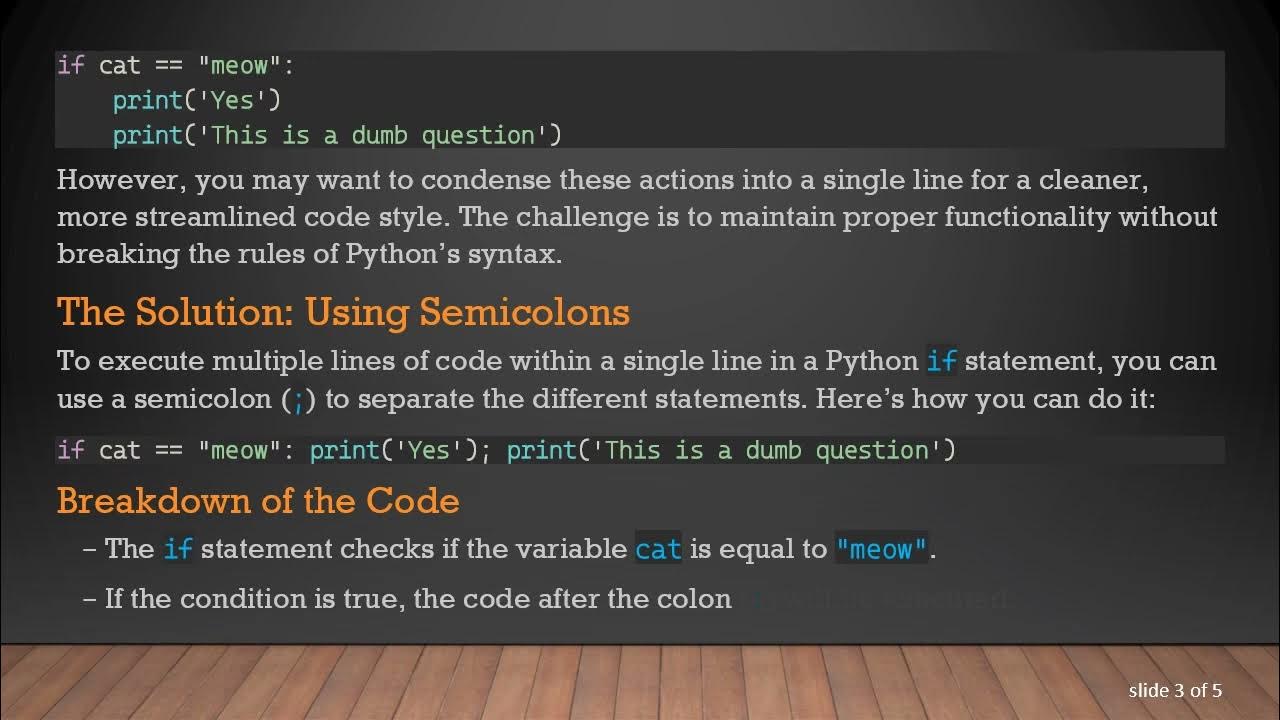1280x720 pixels.
Task: Click the "slide 3 of 5" indicator
Action: pyautogui.click(x=1175, y=690)
